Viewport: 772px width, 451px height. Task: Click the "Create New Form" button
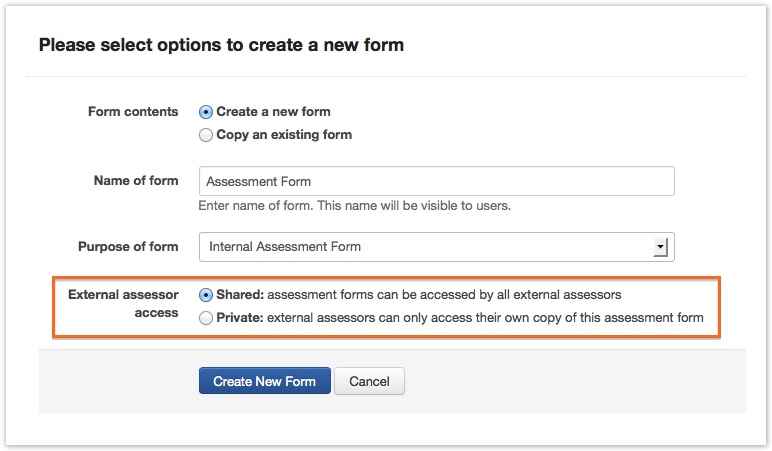click(264, 381)
